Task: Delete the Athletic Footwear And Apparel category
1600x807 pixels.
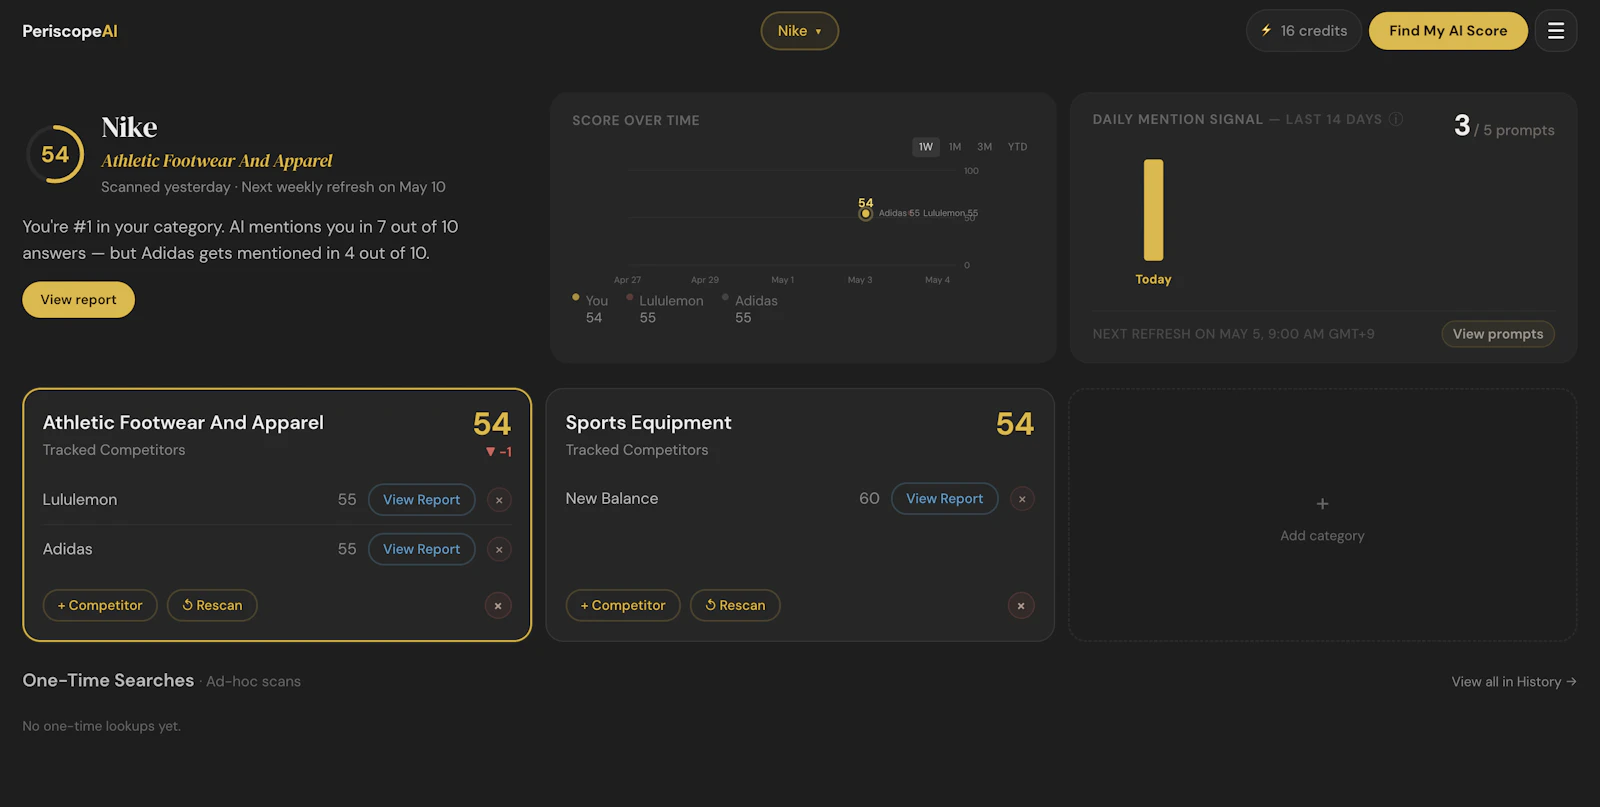Action: click(498, 605)
